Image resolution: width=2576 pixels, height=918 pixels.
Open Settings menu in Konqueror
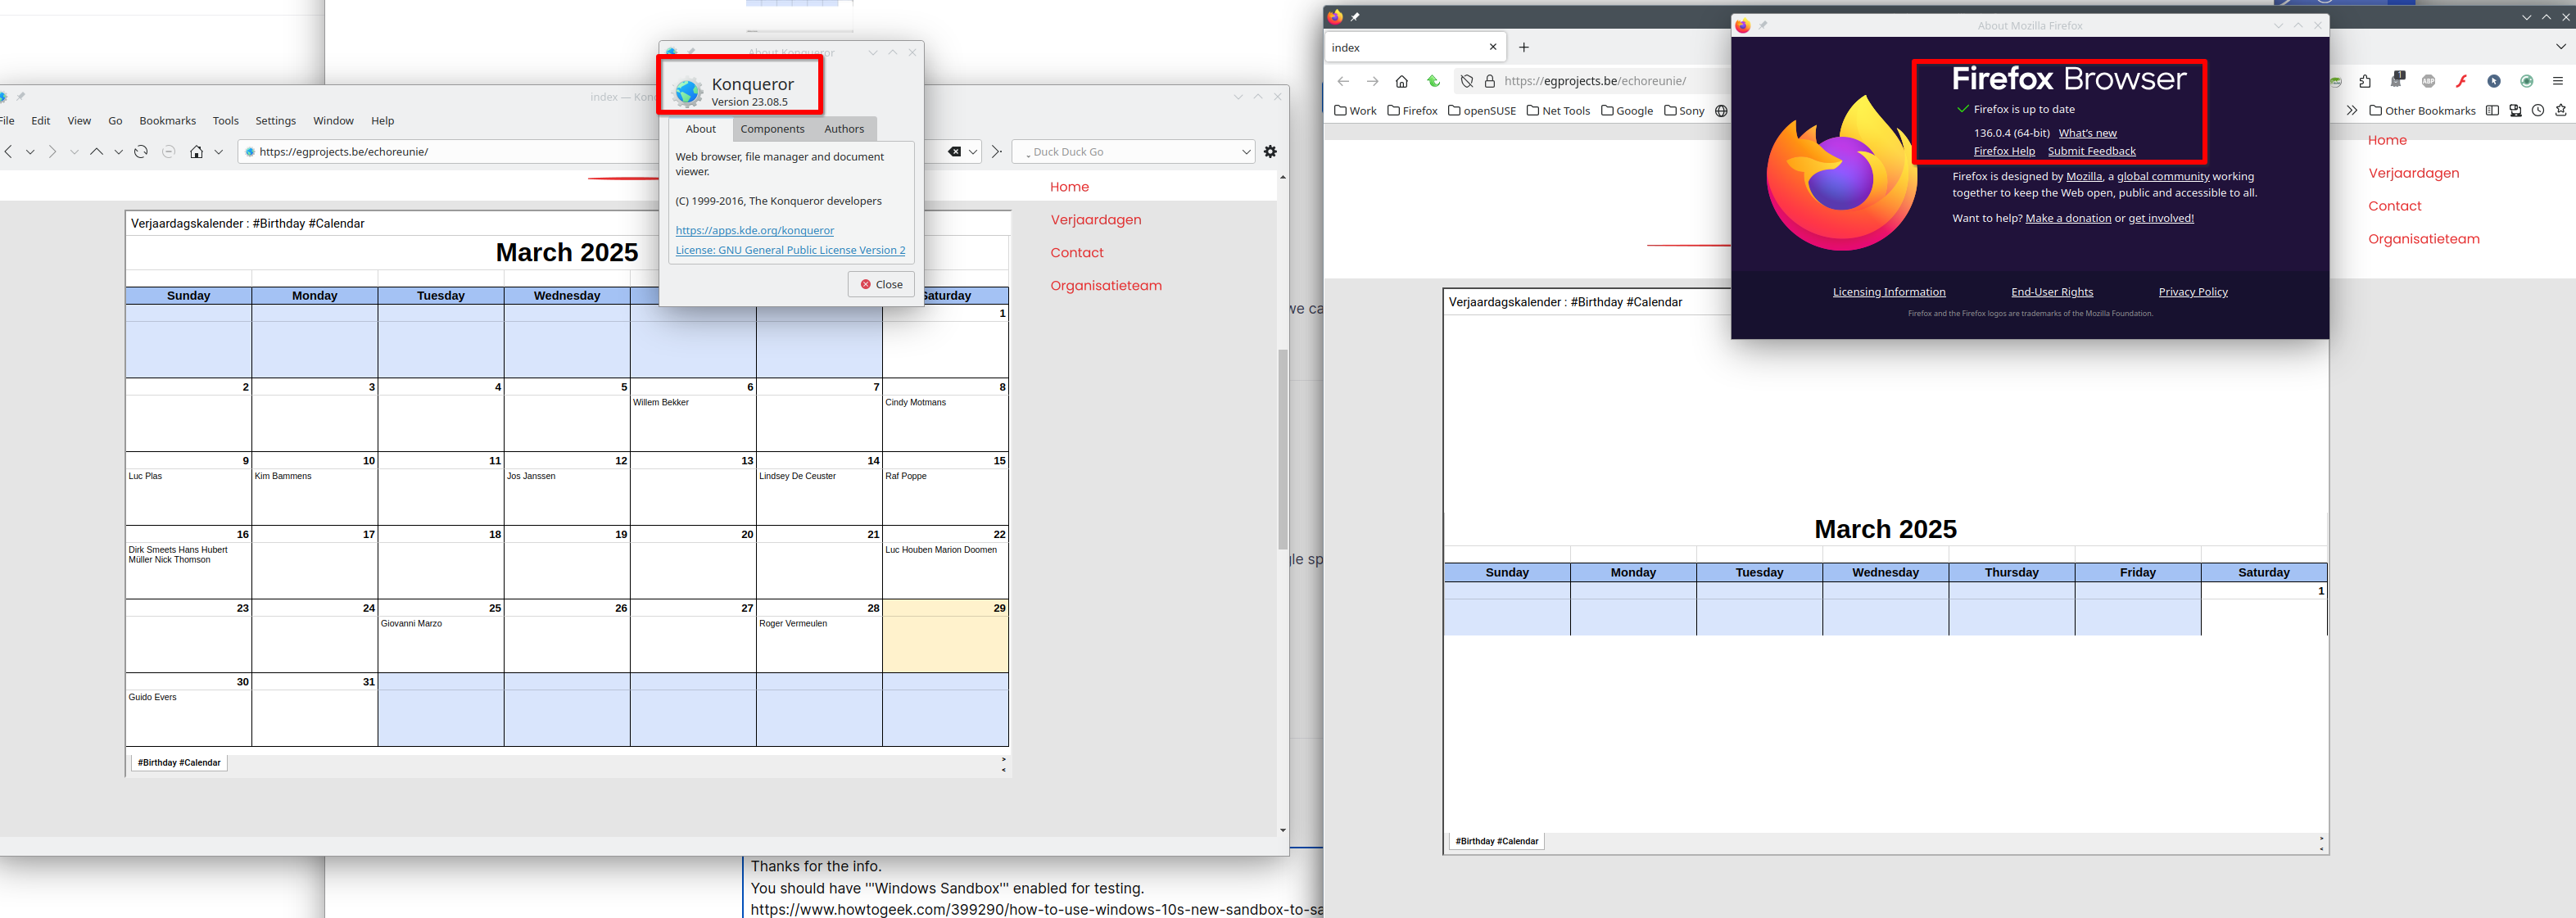coord(276,121)
